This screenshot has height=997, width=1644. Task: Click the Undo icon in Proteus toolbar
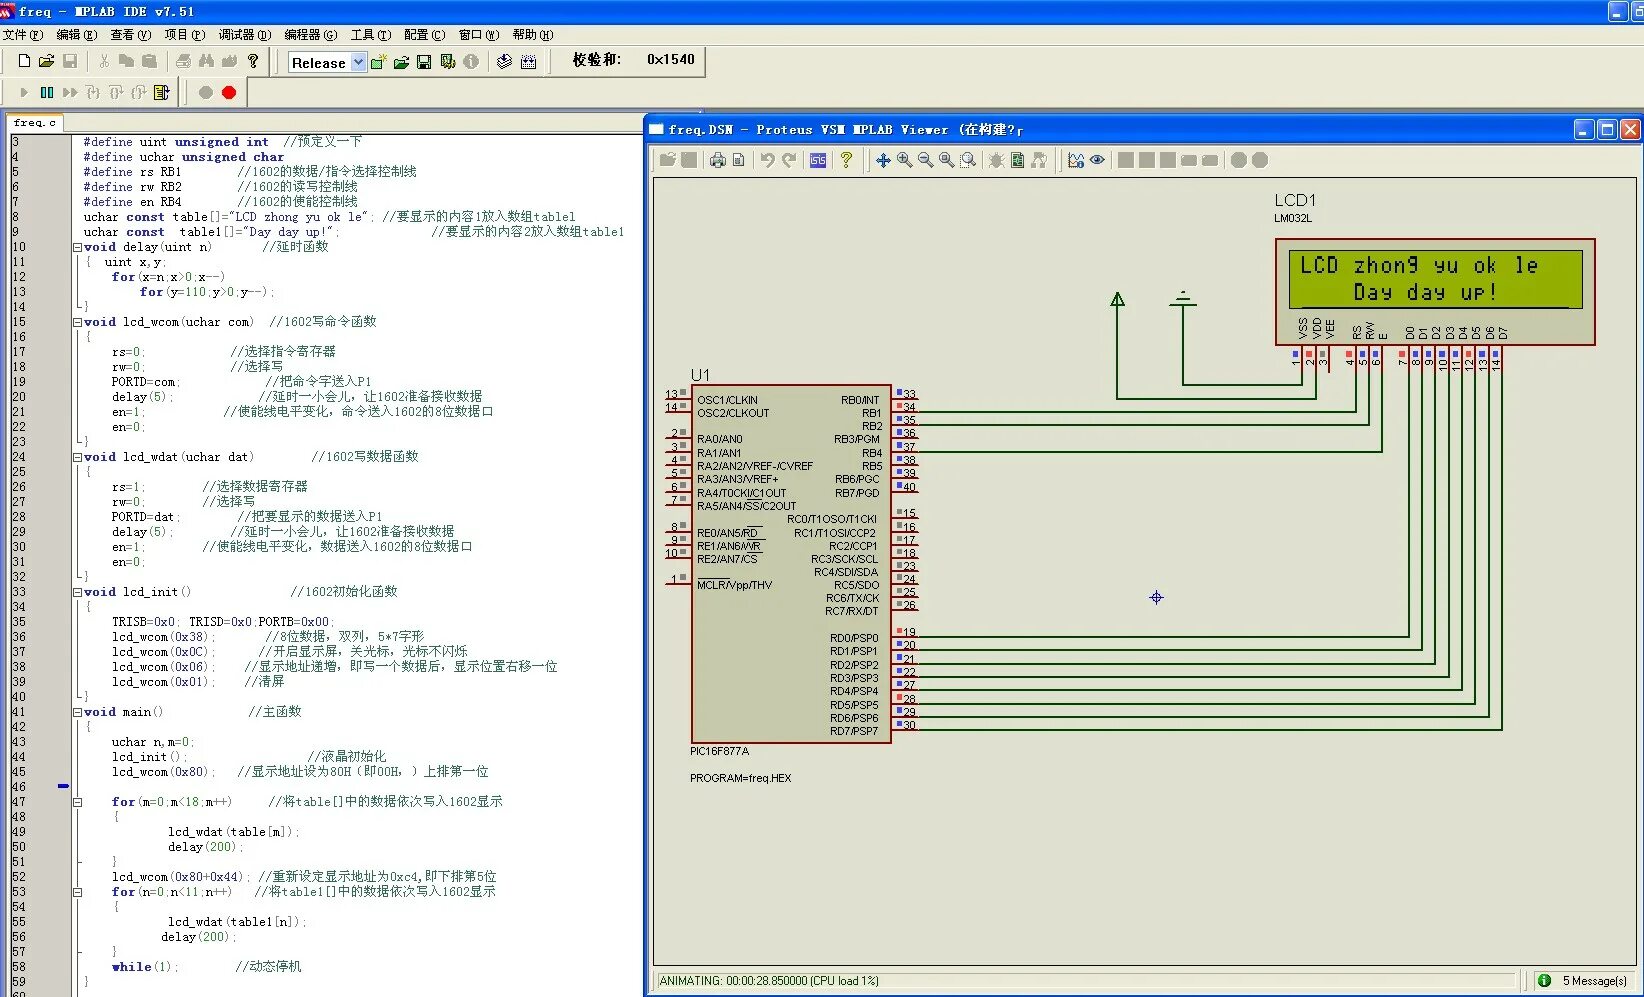click(770, 160)
